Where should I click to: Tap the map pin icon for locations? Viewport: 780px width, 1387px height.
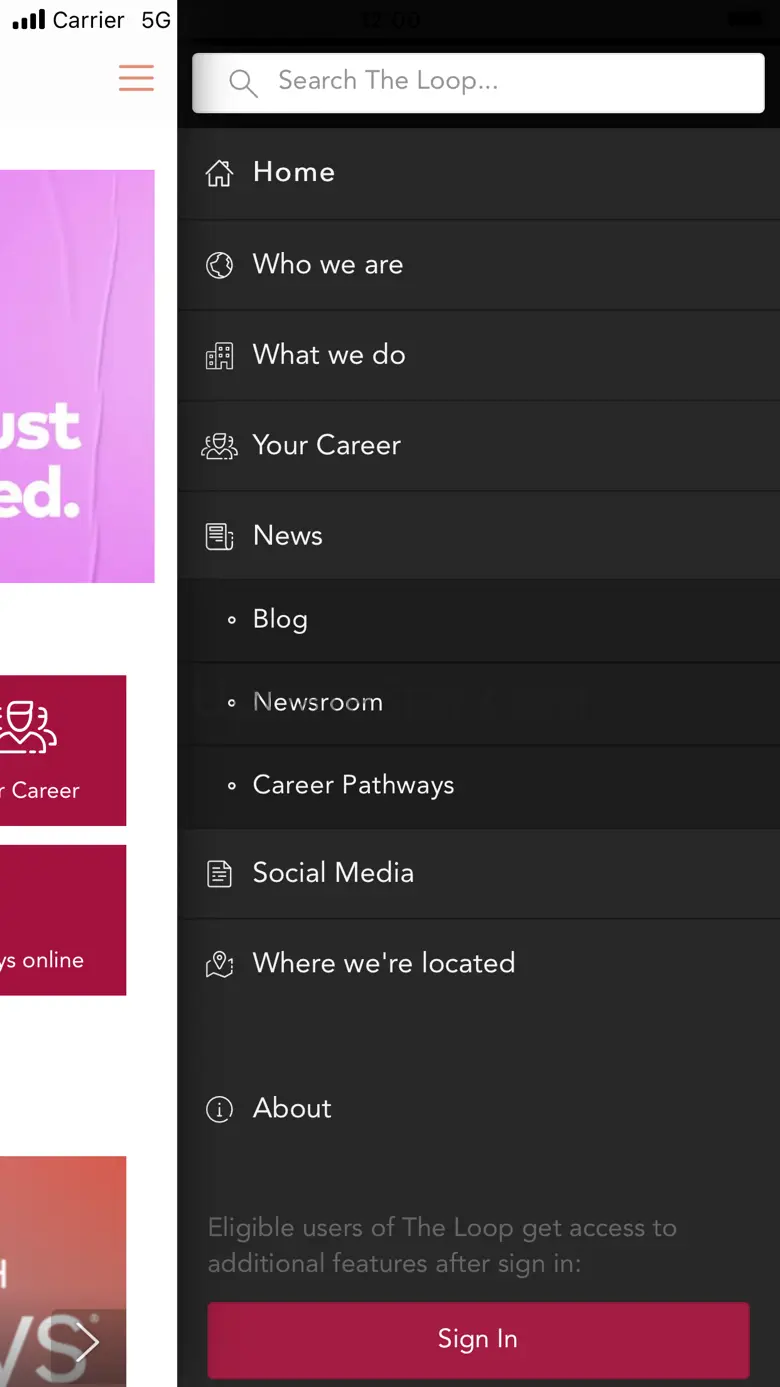click(219, 964)
